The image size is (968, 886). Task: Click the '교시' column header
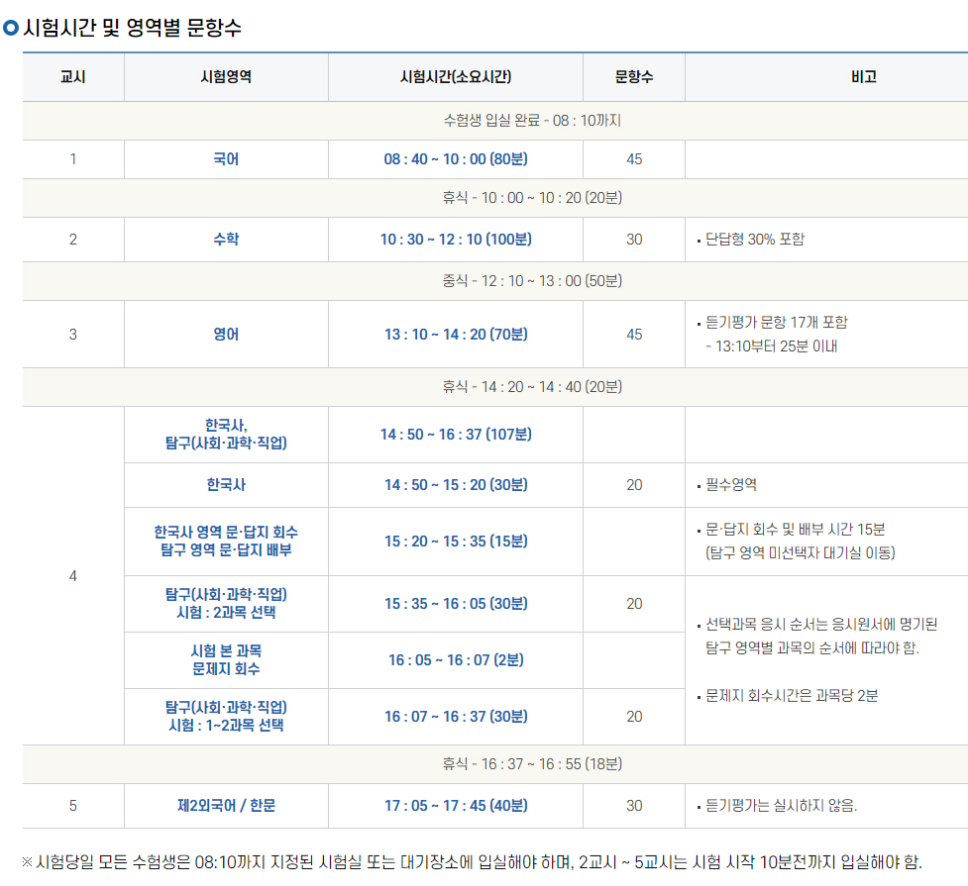(73, 77)
